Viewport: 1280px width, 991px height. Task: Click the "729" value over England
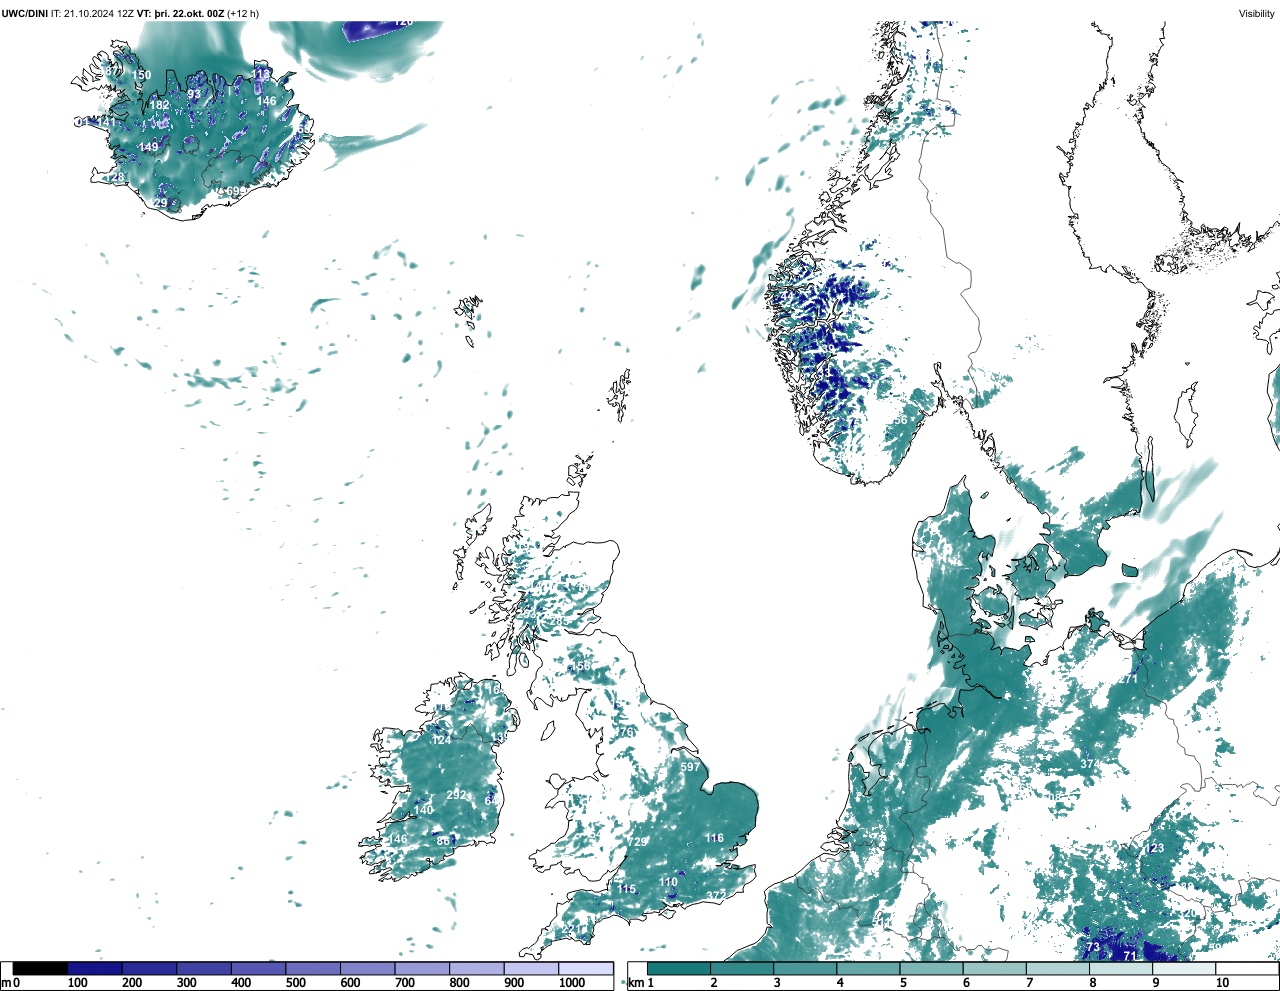[x=637, y=842]
